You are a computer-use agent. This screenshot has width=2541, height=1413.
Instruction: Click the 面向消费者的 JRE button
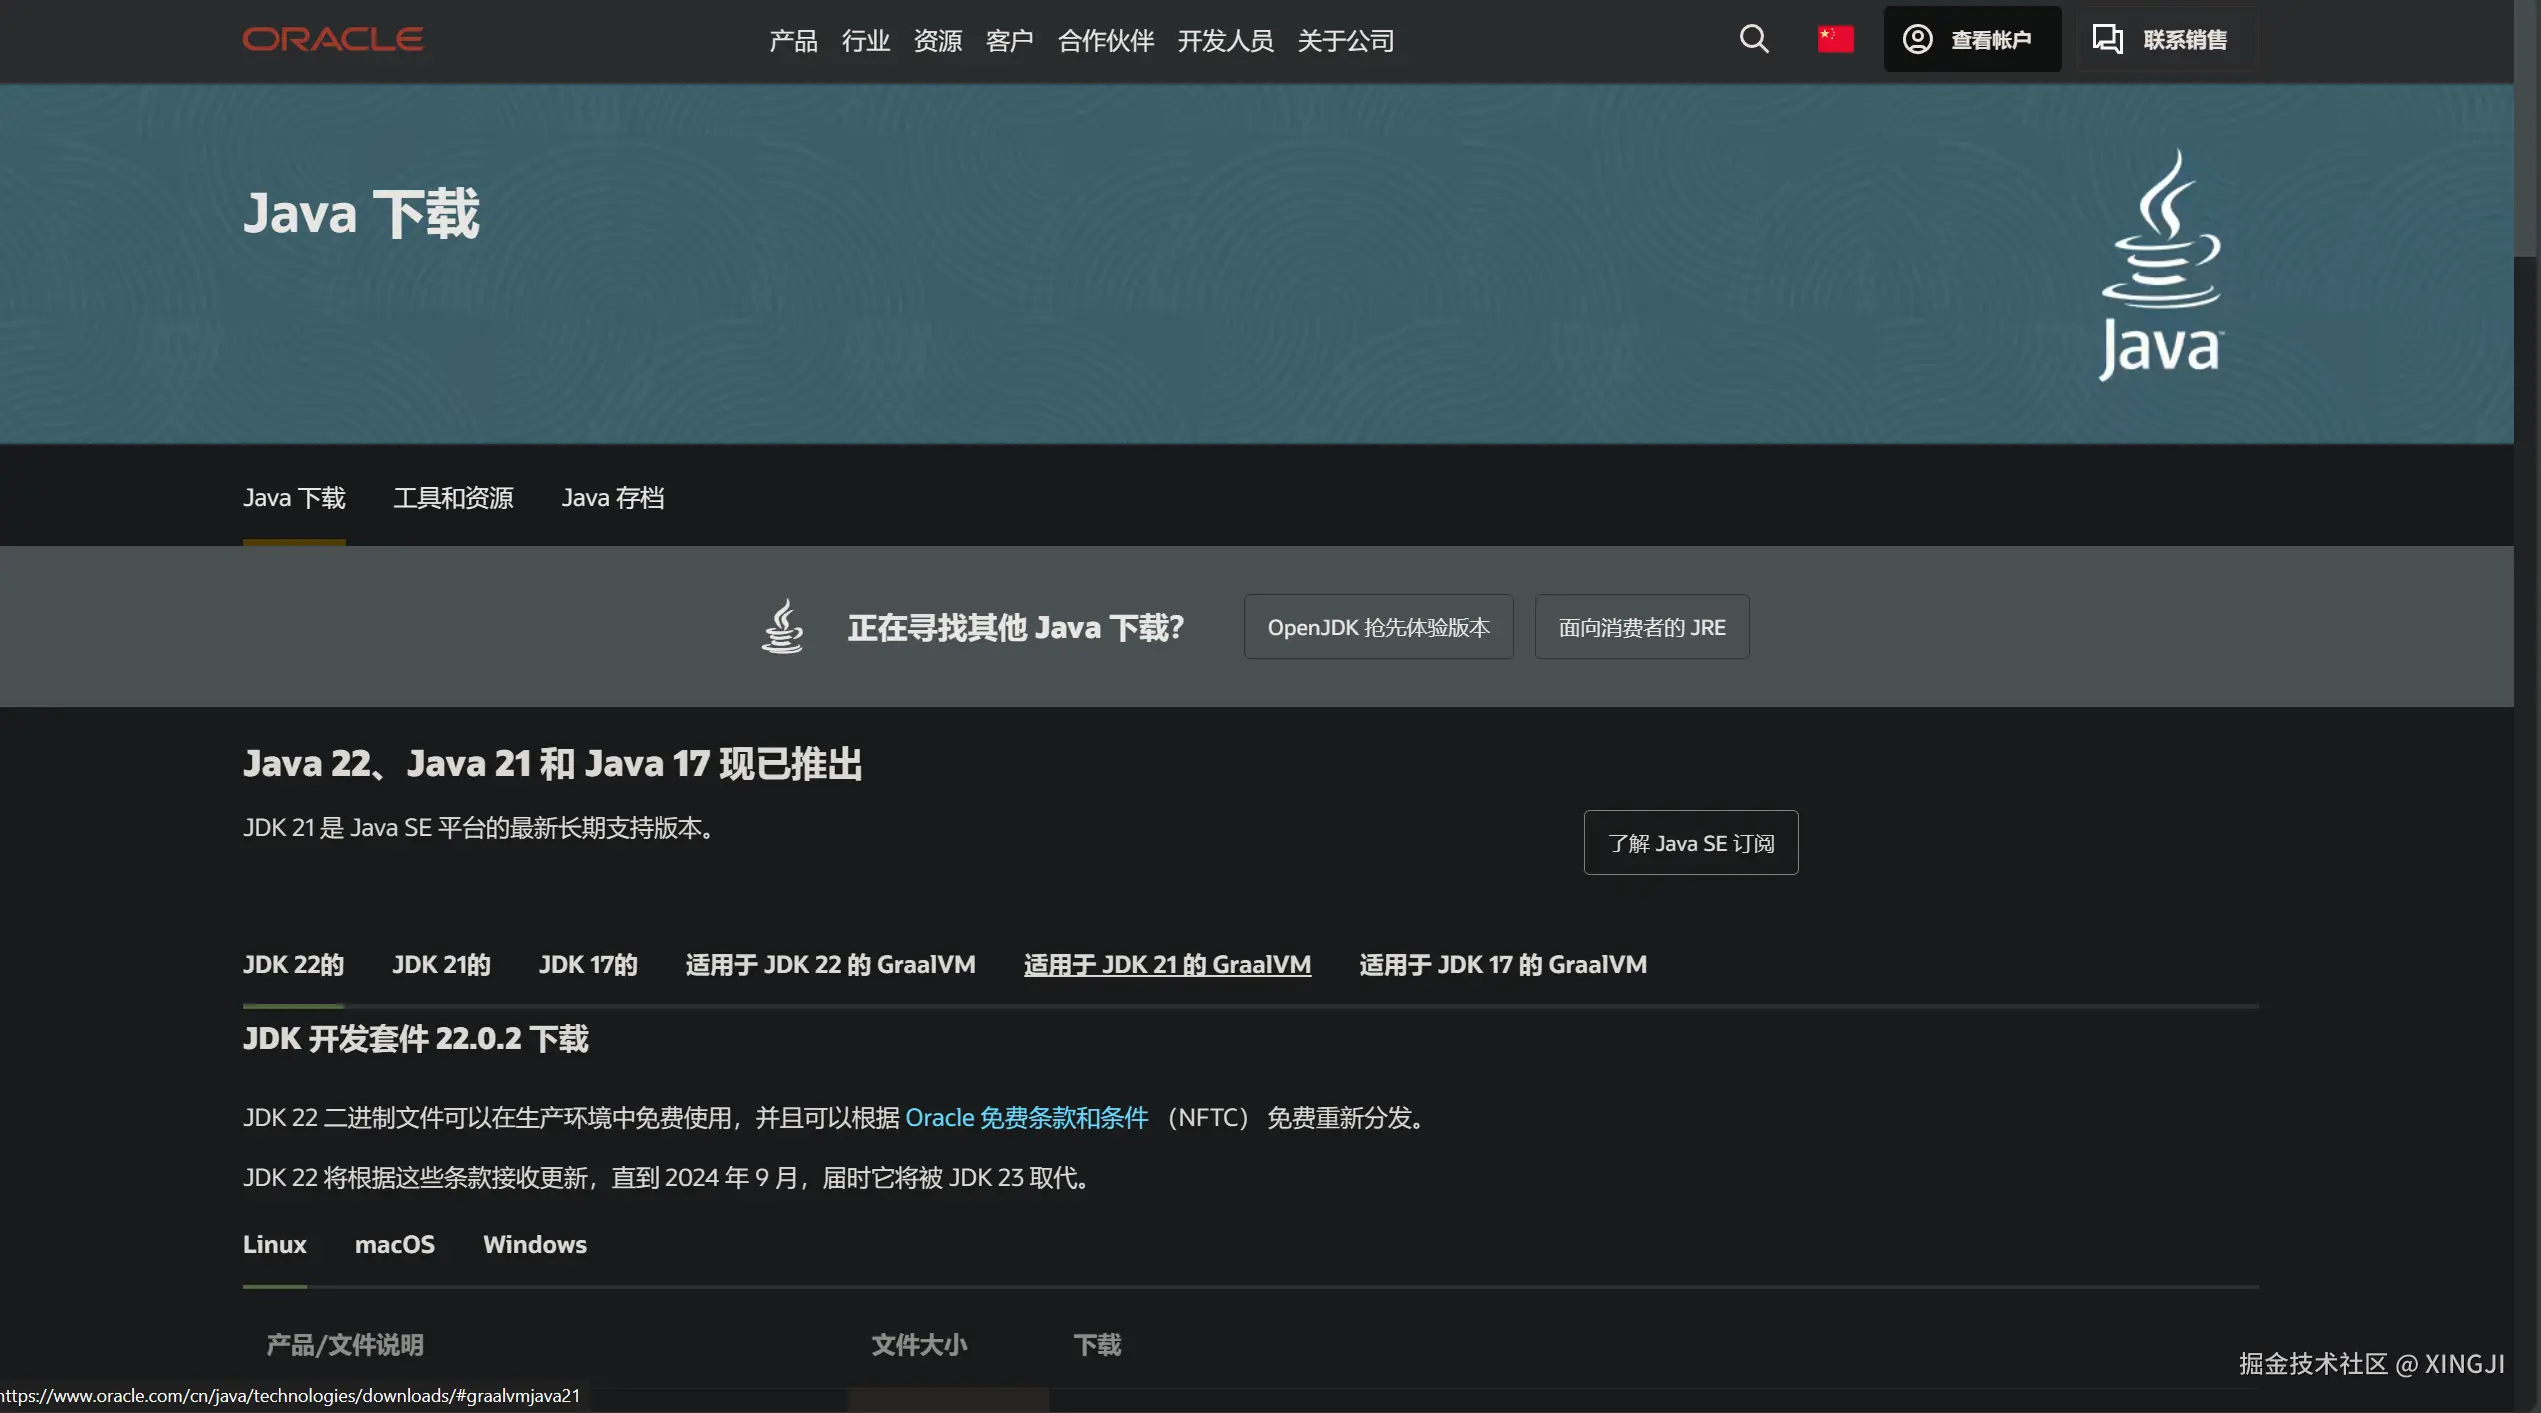[1641, 627]
